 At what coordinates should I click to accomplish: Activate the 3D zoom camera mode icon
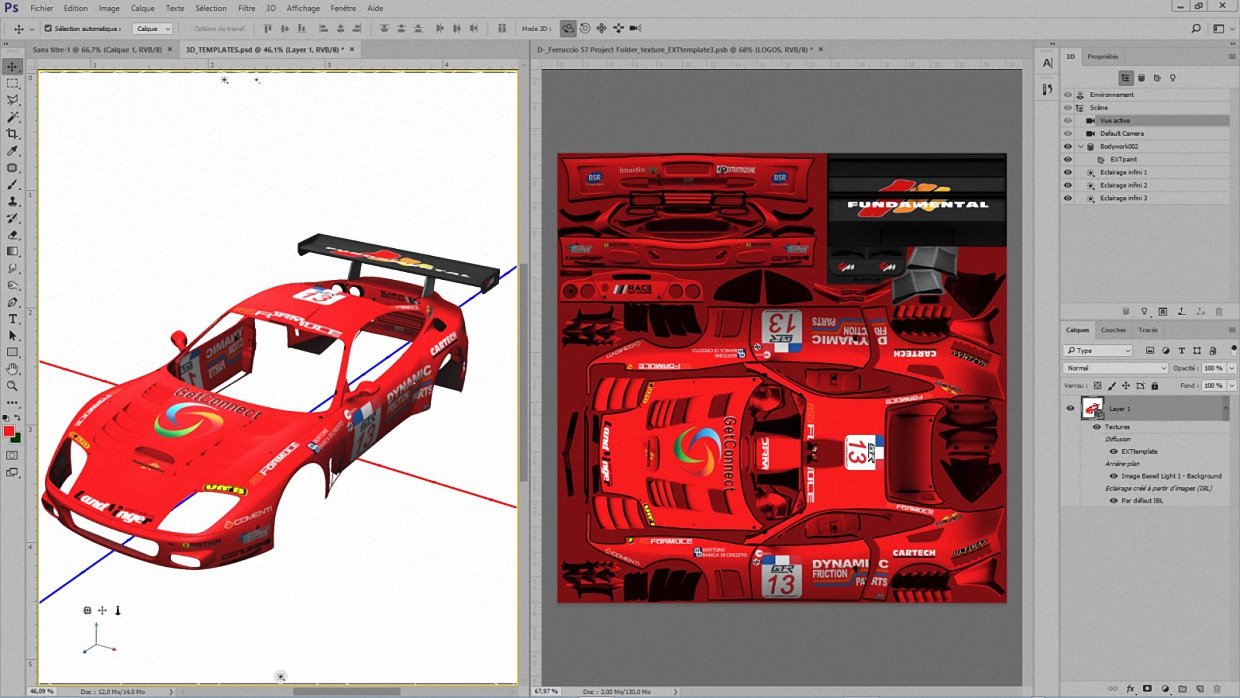coord(636,28)
